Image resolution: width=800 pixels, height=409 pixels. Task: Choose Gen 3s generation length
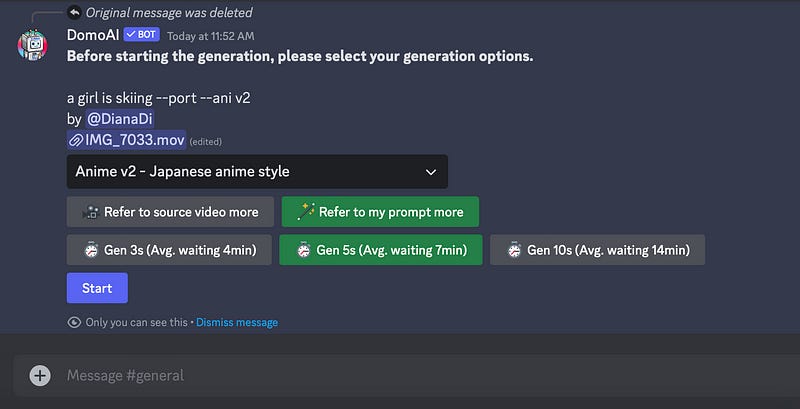coord(169,250)
